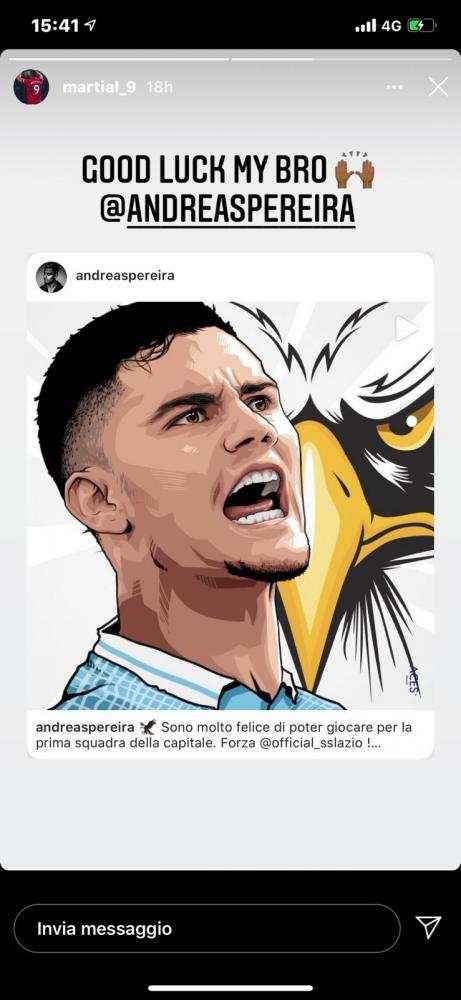Open the shared post illustration

click(x=230, y=506)
